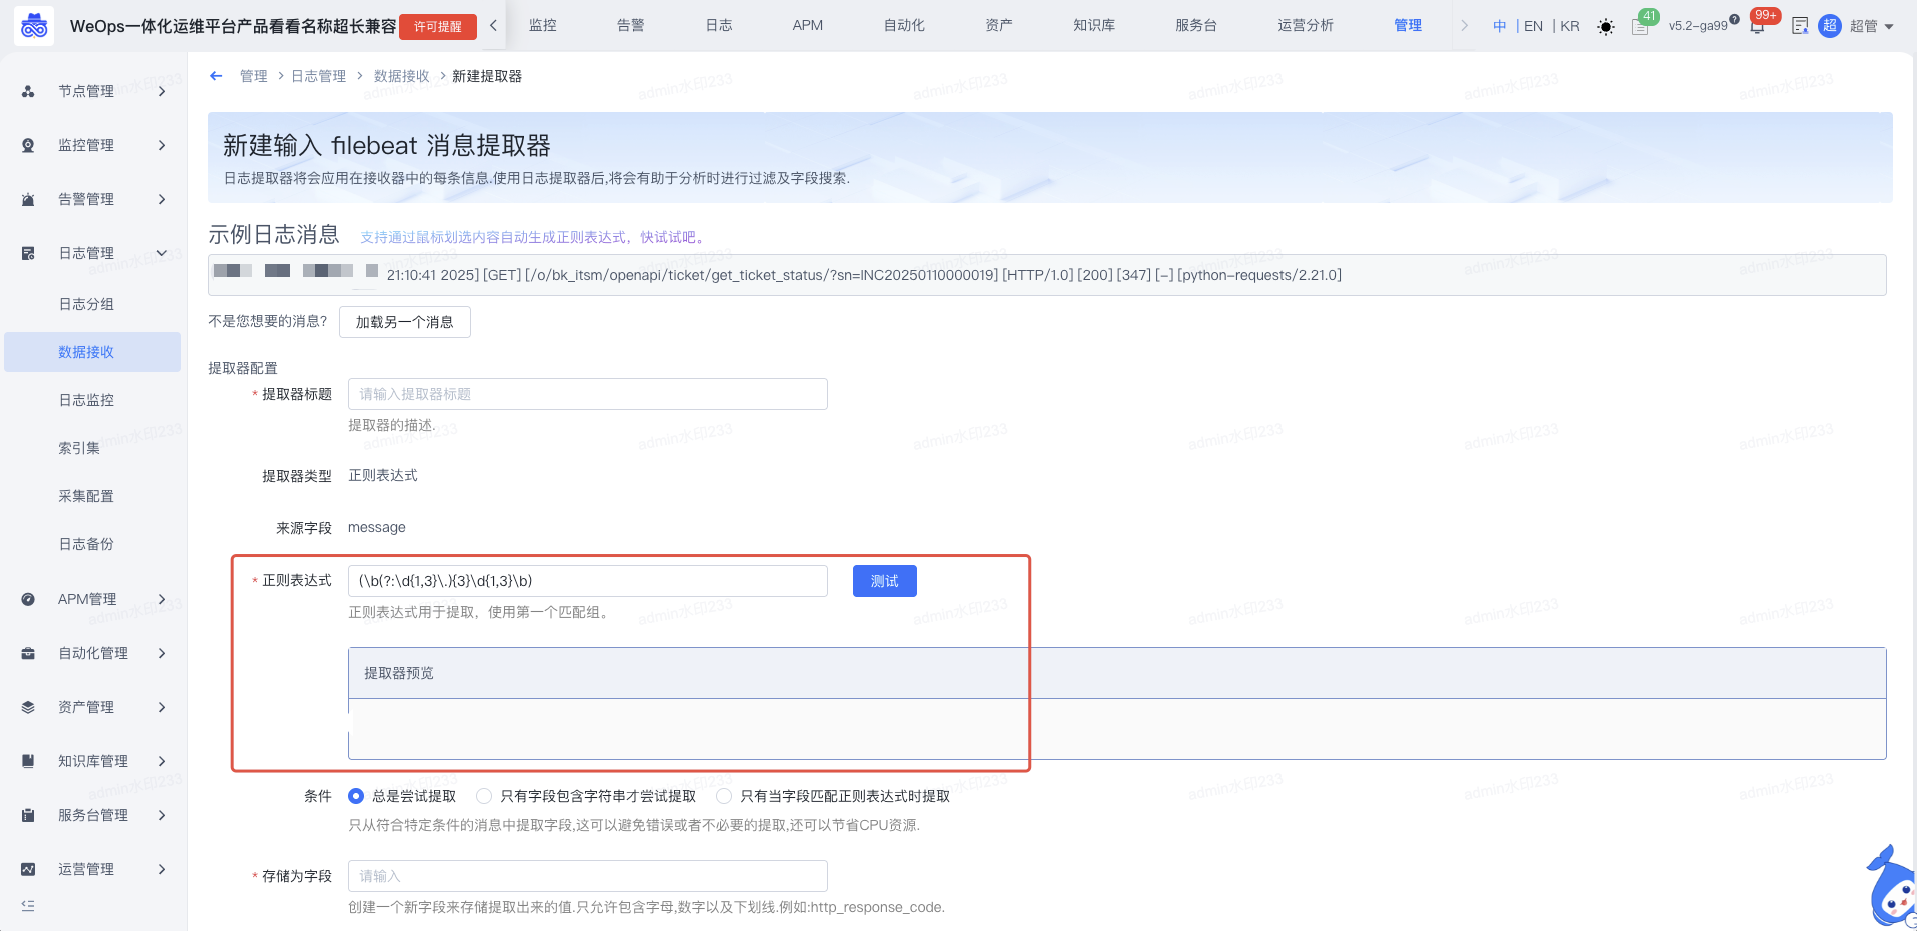Click the back arrow in the breadcrumb

point(216,76)
